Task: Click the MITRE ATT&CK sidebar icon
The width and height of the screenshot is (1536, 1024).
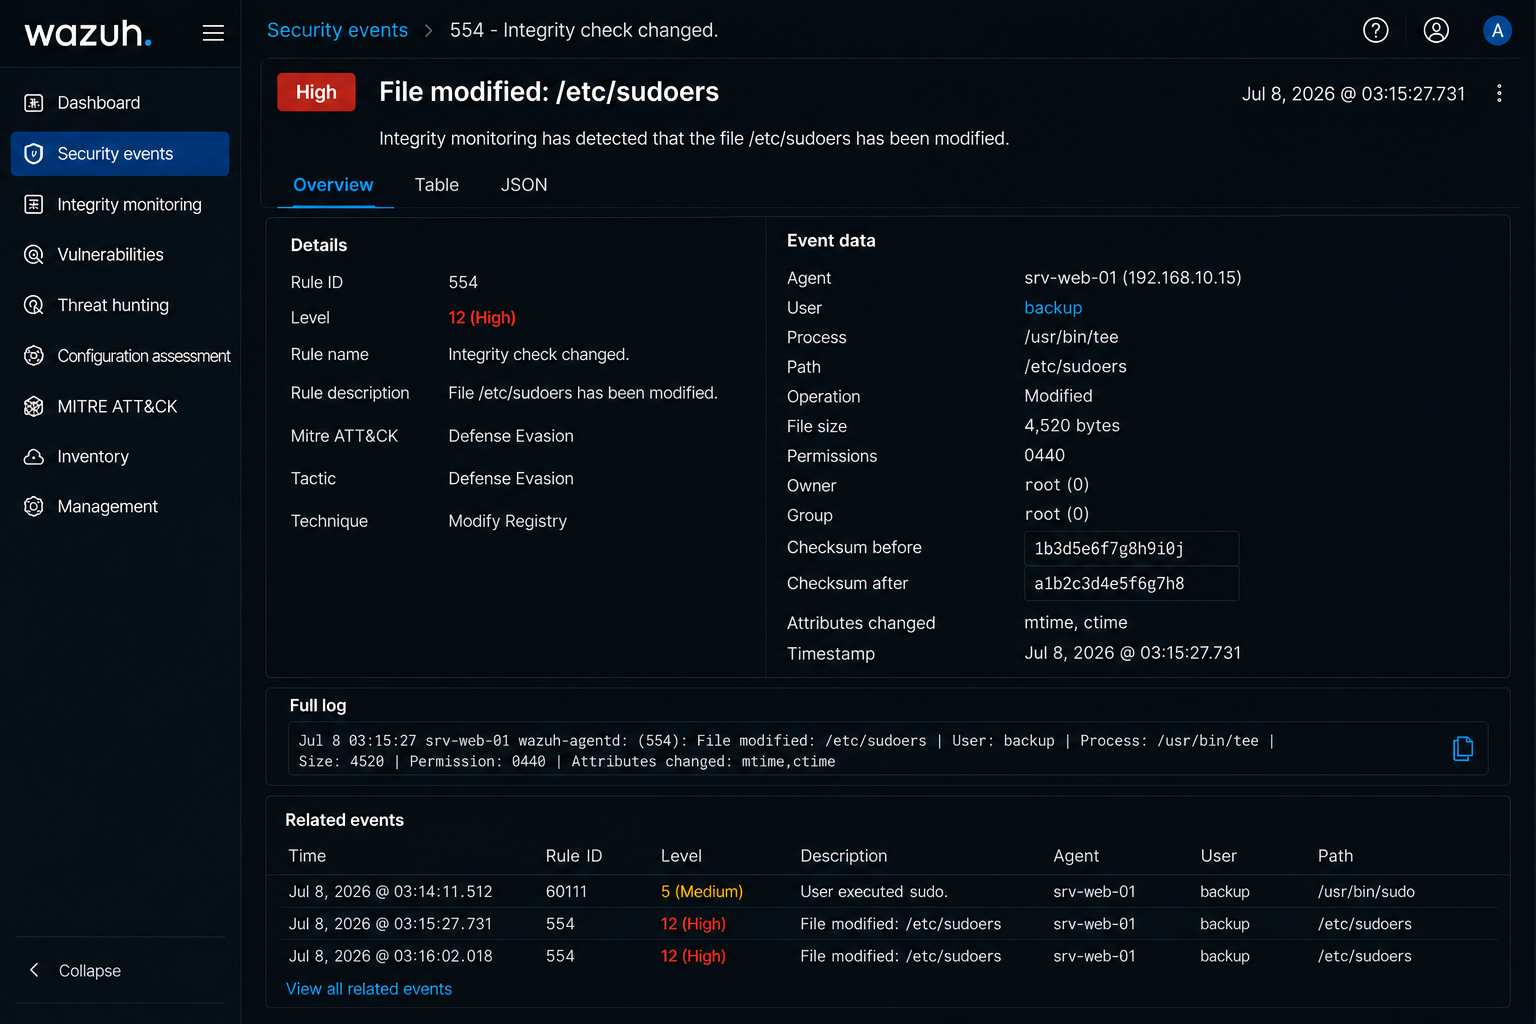Action: pos(34,407)
